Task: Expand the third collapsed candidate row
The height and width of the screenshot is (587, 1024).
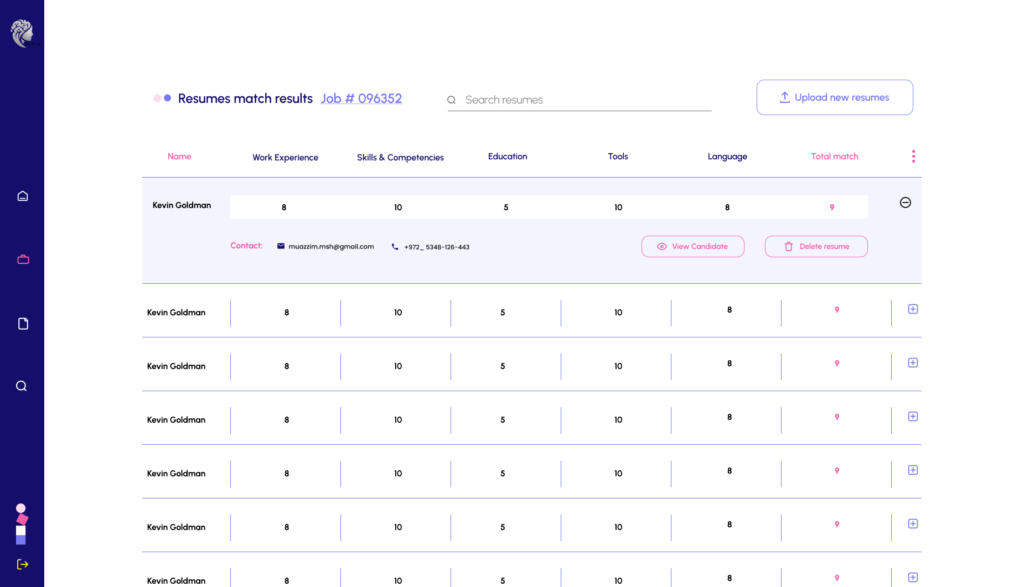Action: (912, 417)
